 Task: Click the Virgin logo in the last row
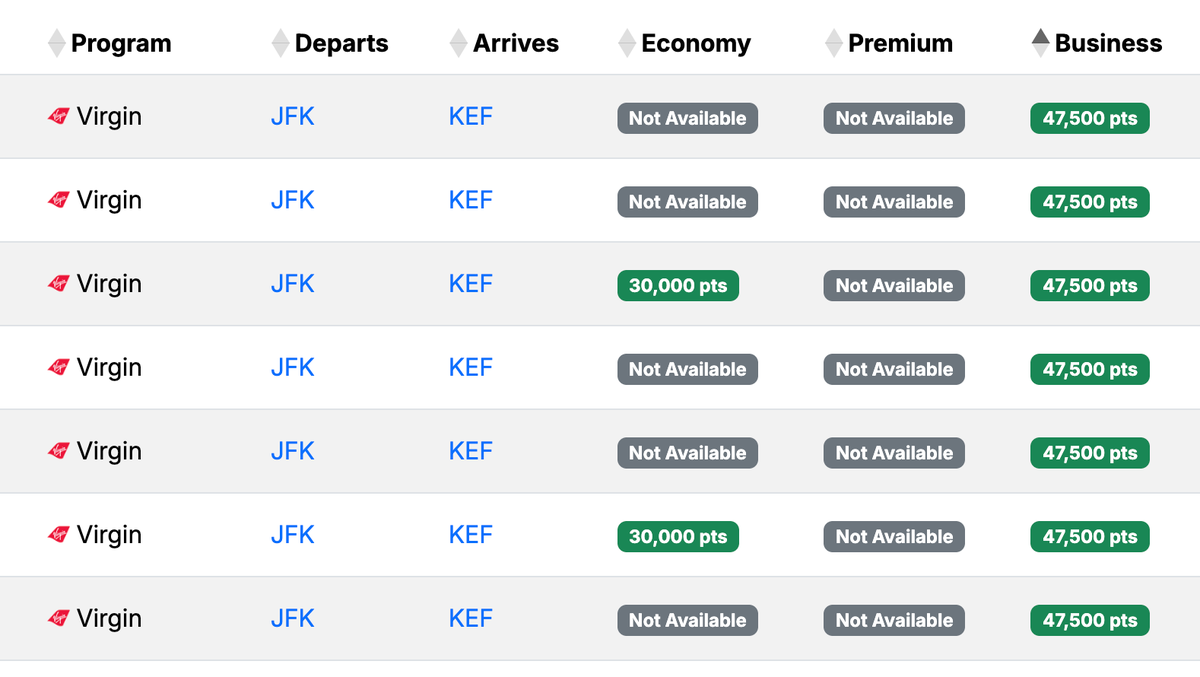click(x=60, y=619)
